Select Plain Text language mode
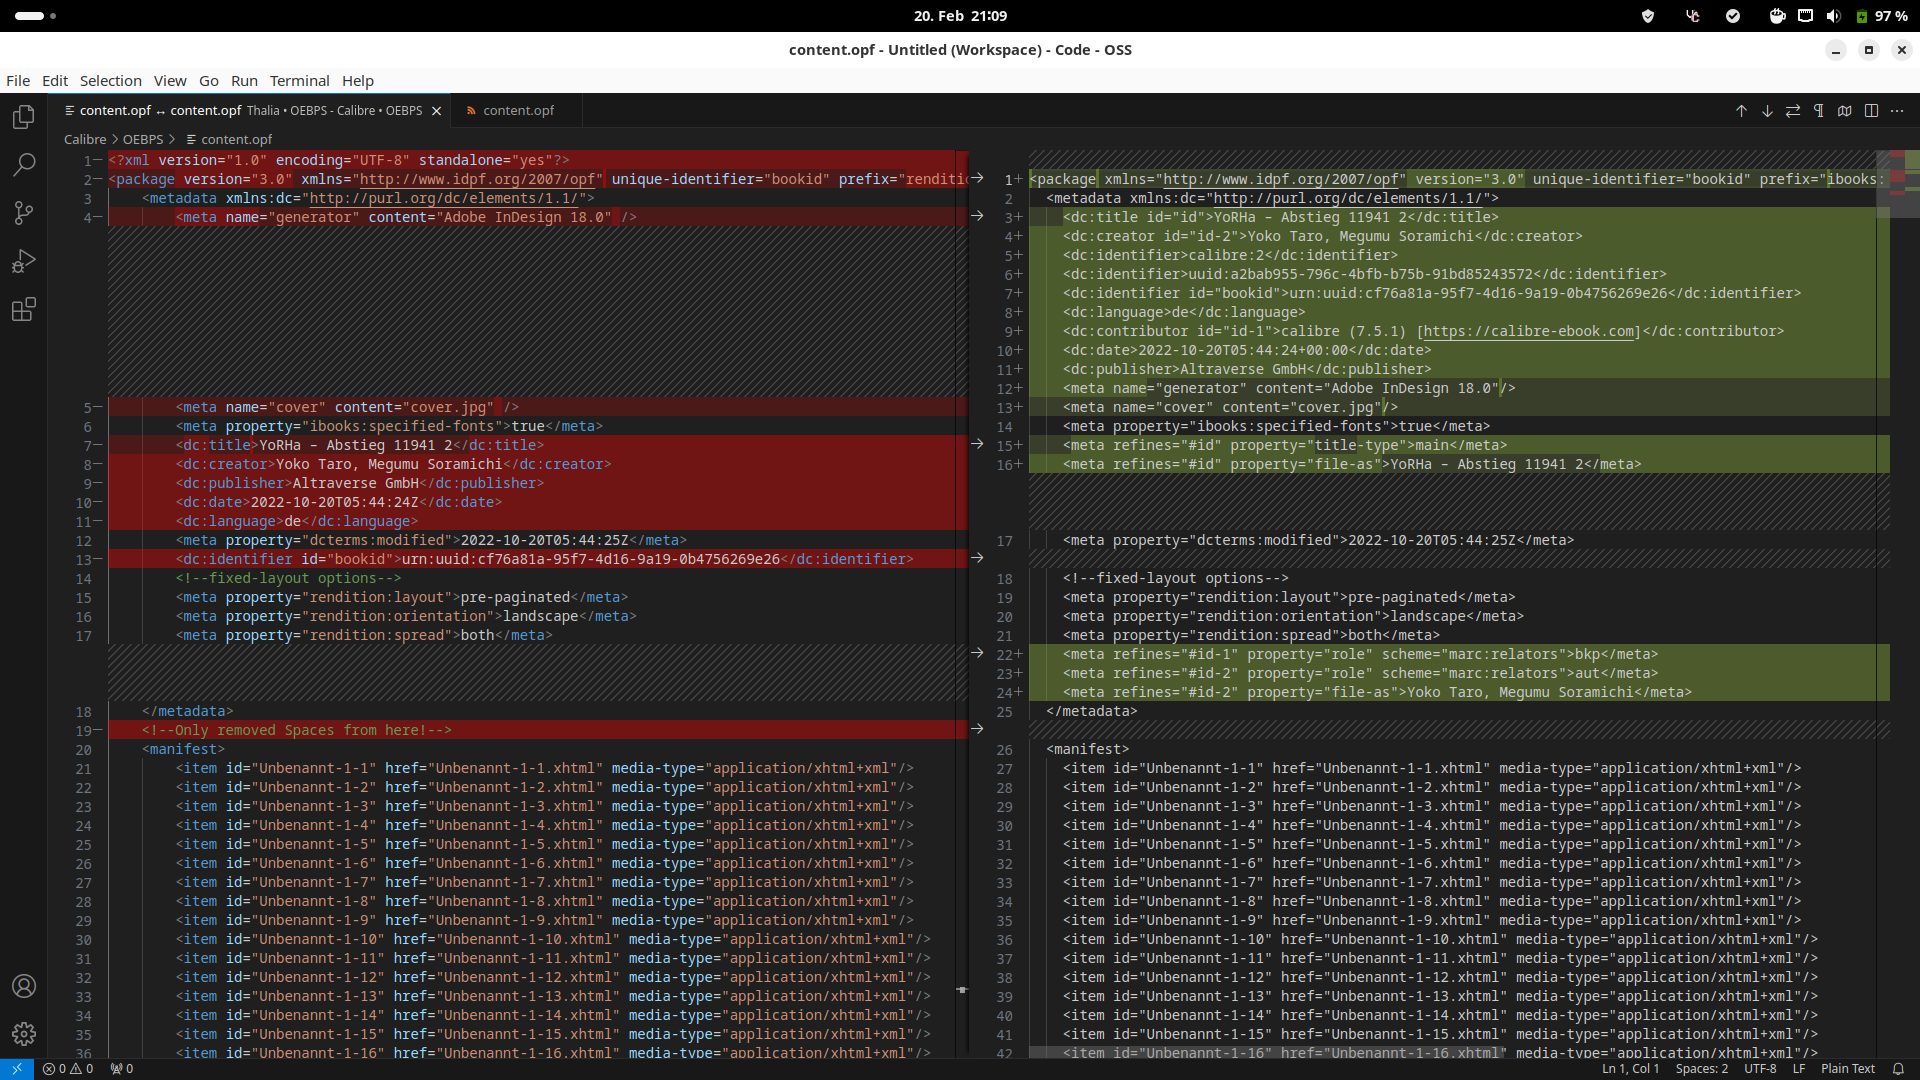 point(1847,1069)
